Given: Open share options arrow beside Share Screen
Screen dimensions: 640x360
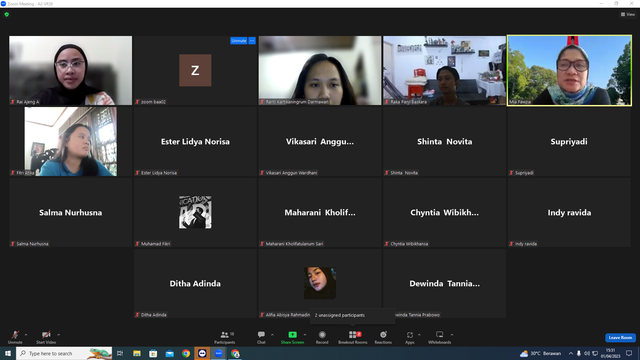Looking at the screenshot, I should pos(304,335).
